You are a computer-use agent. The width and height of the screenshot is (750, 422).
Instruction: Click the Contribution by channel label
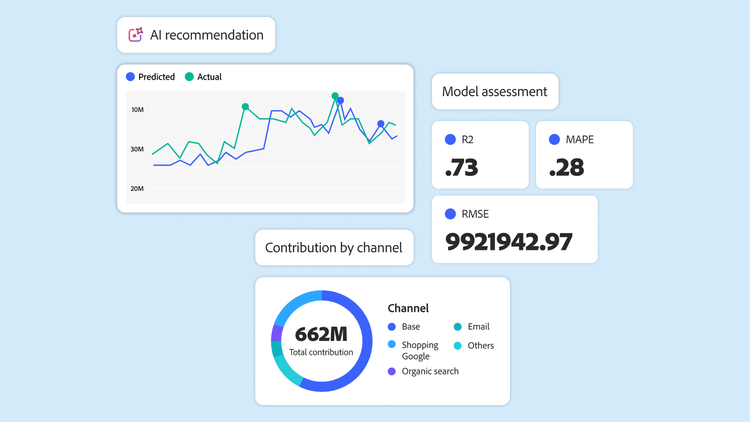point(333,247)
